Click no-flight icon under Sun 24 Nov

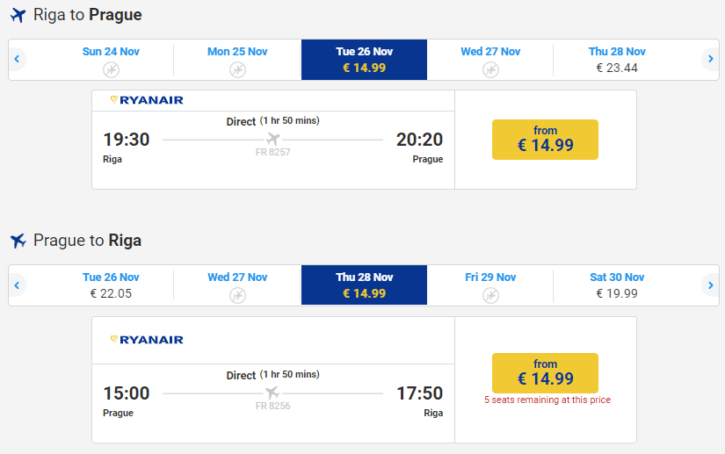click(x=111, y=70)
